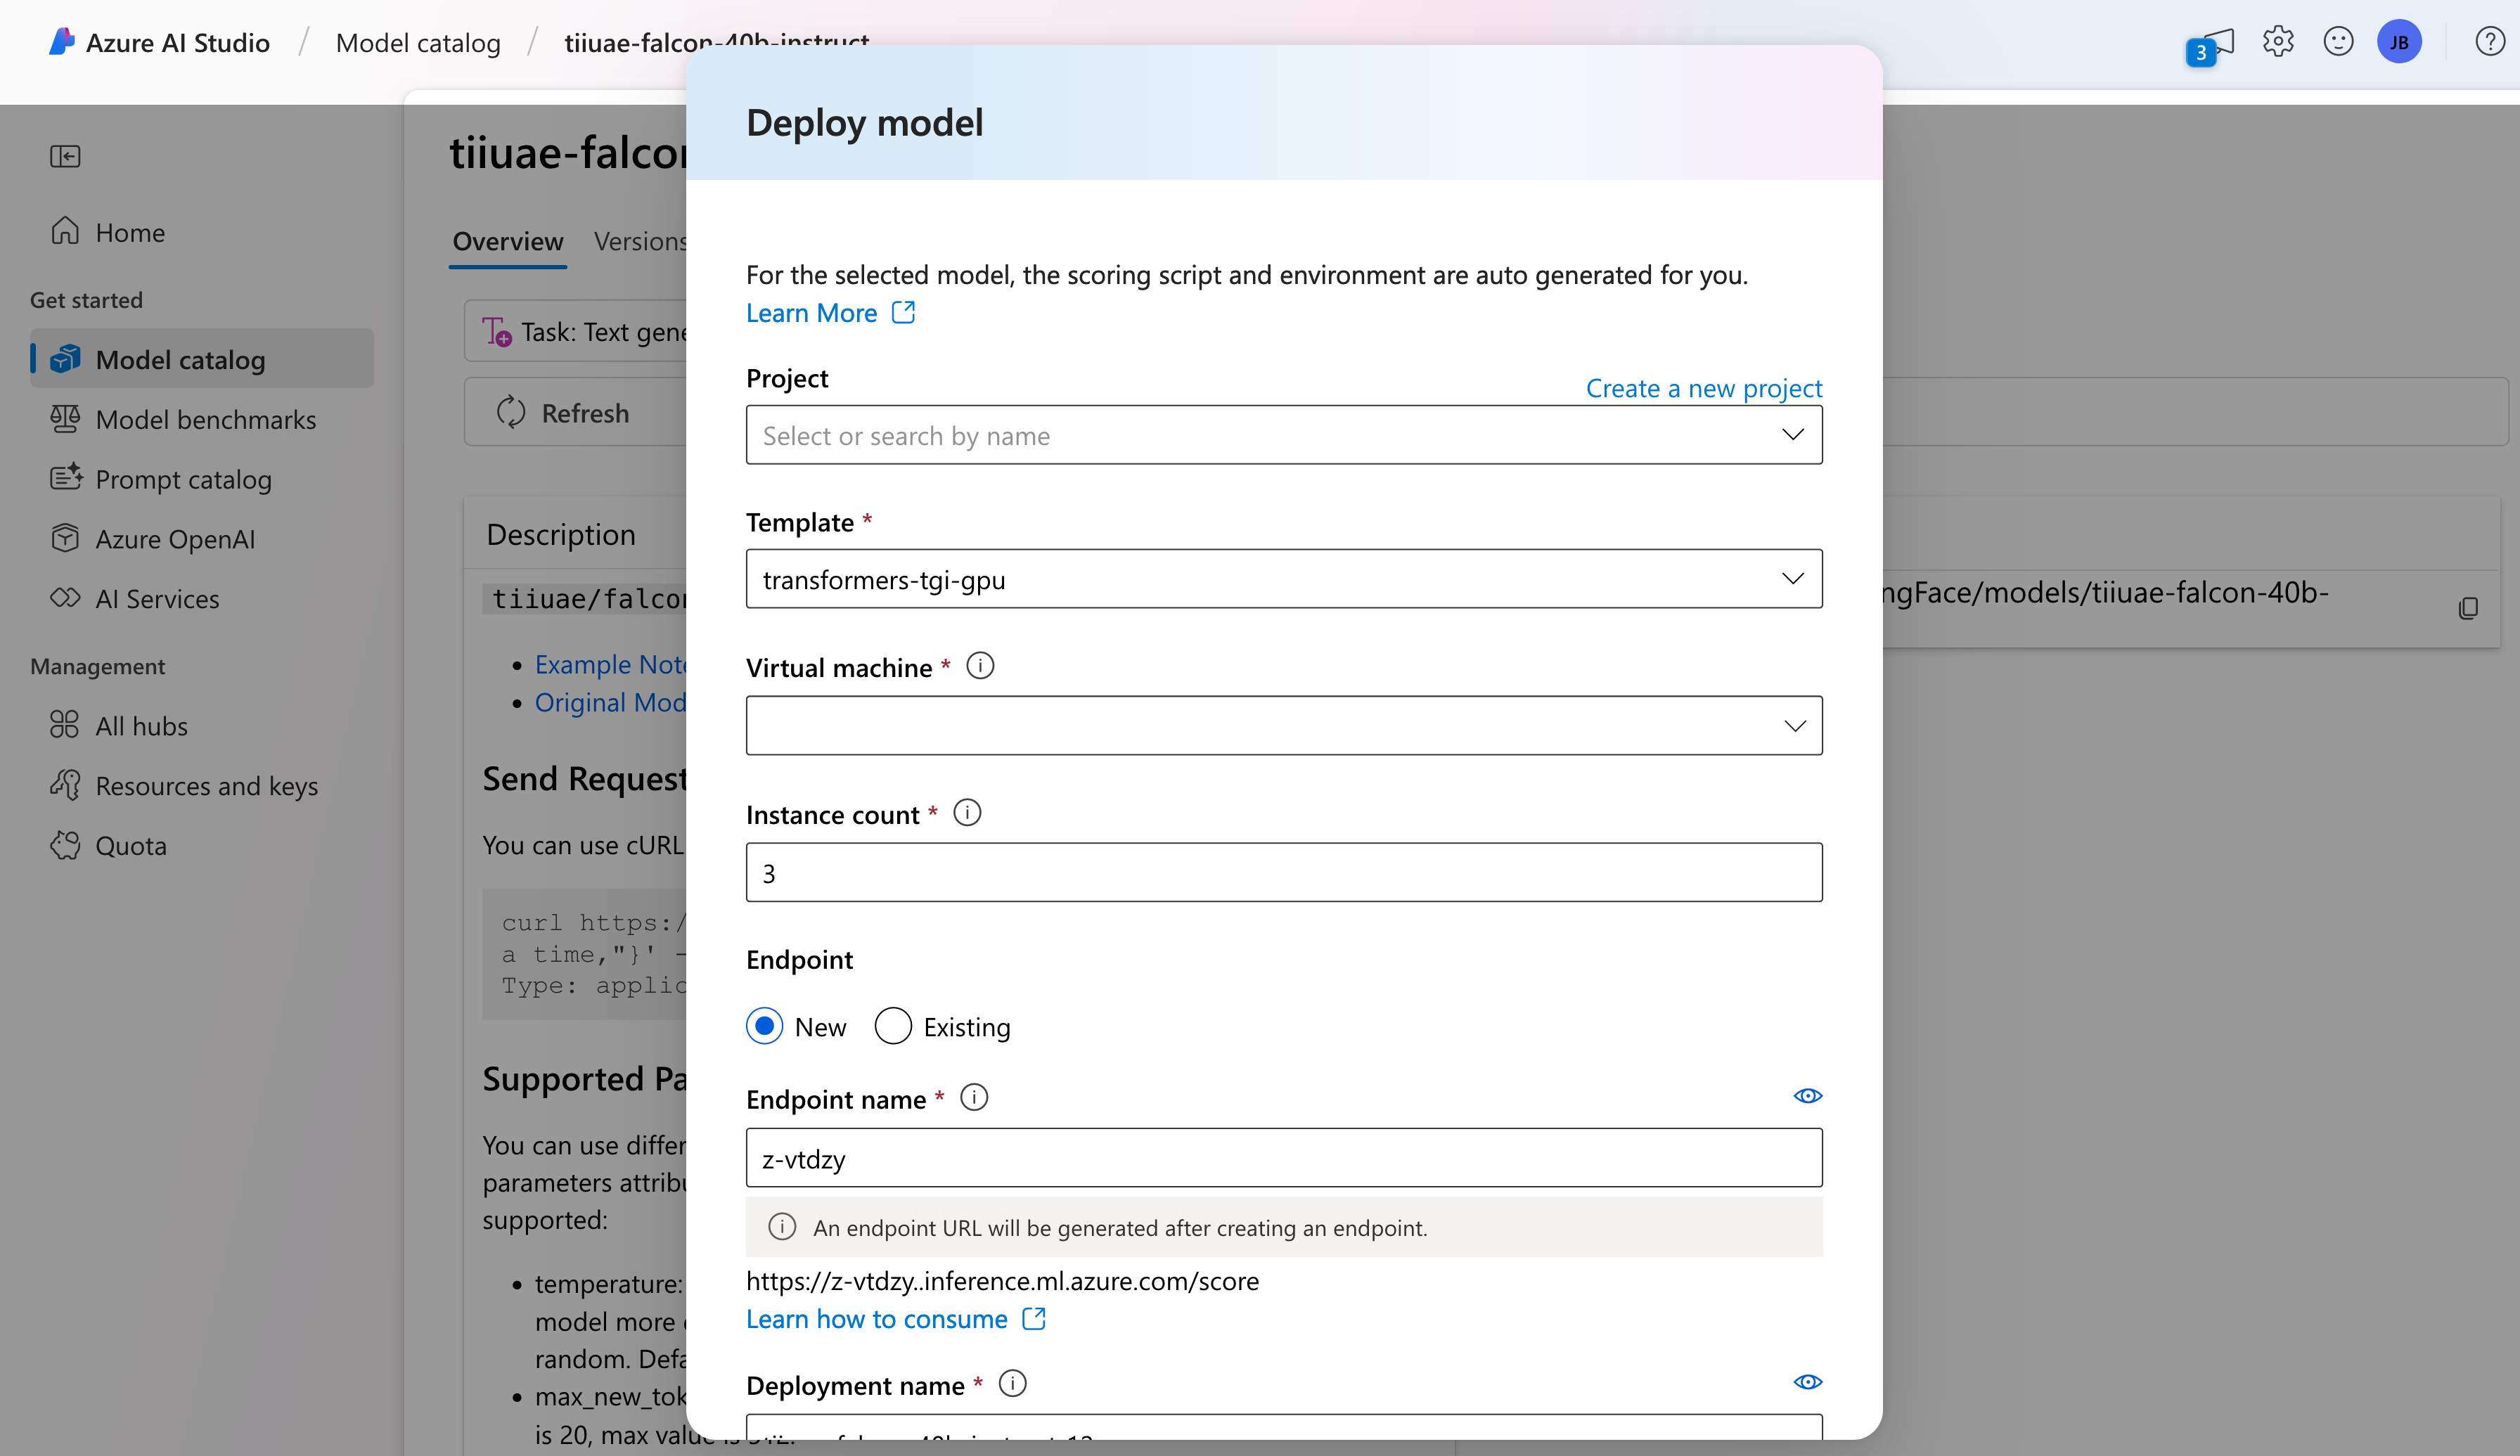This screenshot has width=2520, height=1456.
Task: Click the Example Notebook link
Action: click(611, 664)
